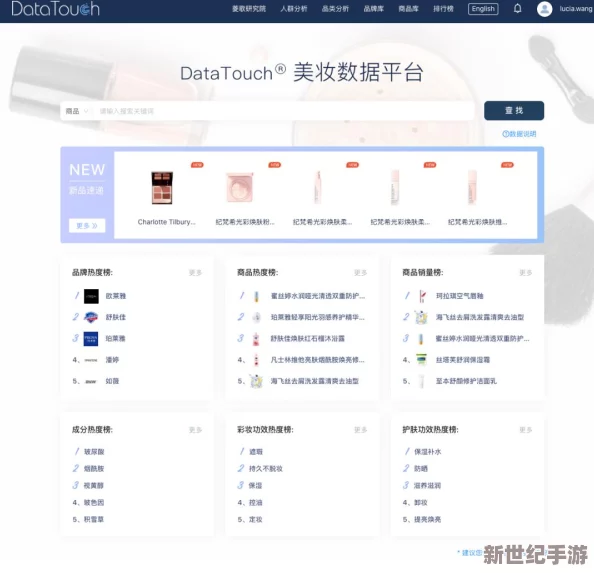Open the 排行榜 menu item
The image size is (594, 573).
(443, 9)
